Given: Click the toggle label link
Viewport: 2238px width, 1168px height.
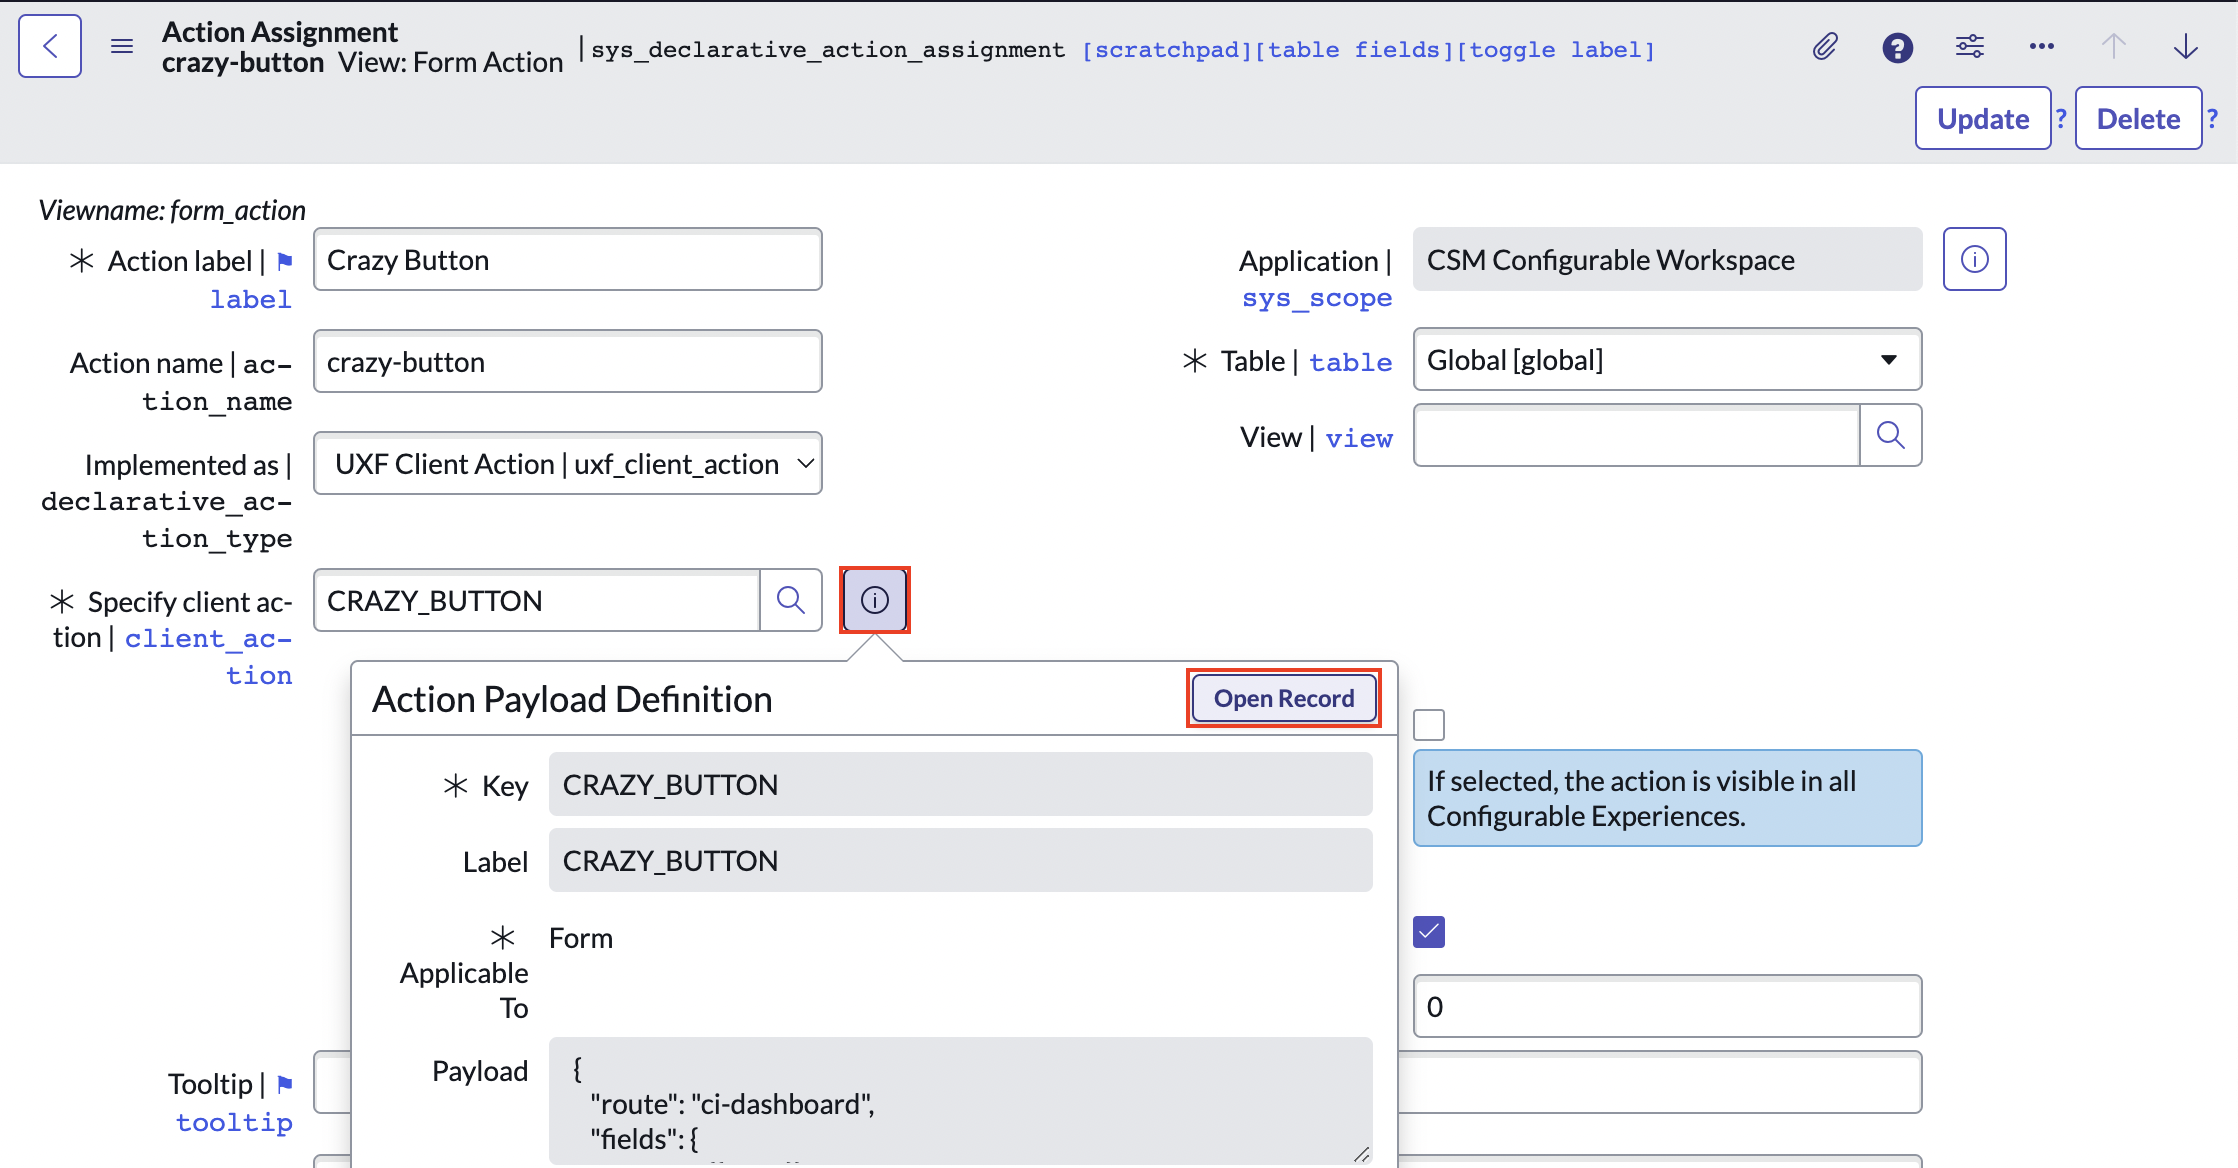Looking at the screenshot, I should click(1555, 50).
